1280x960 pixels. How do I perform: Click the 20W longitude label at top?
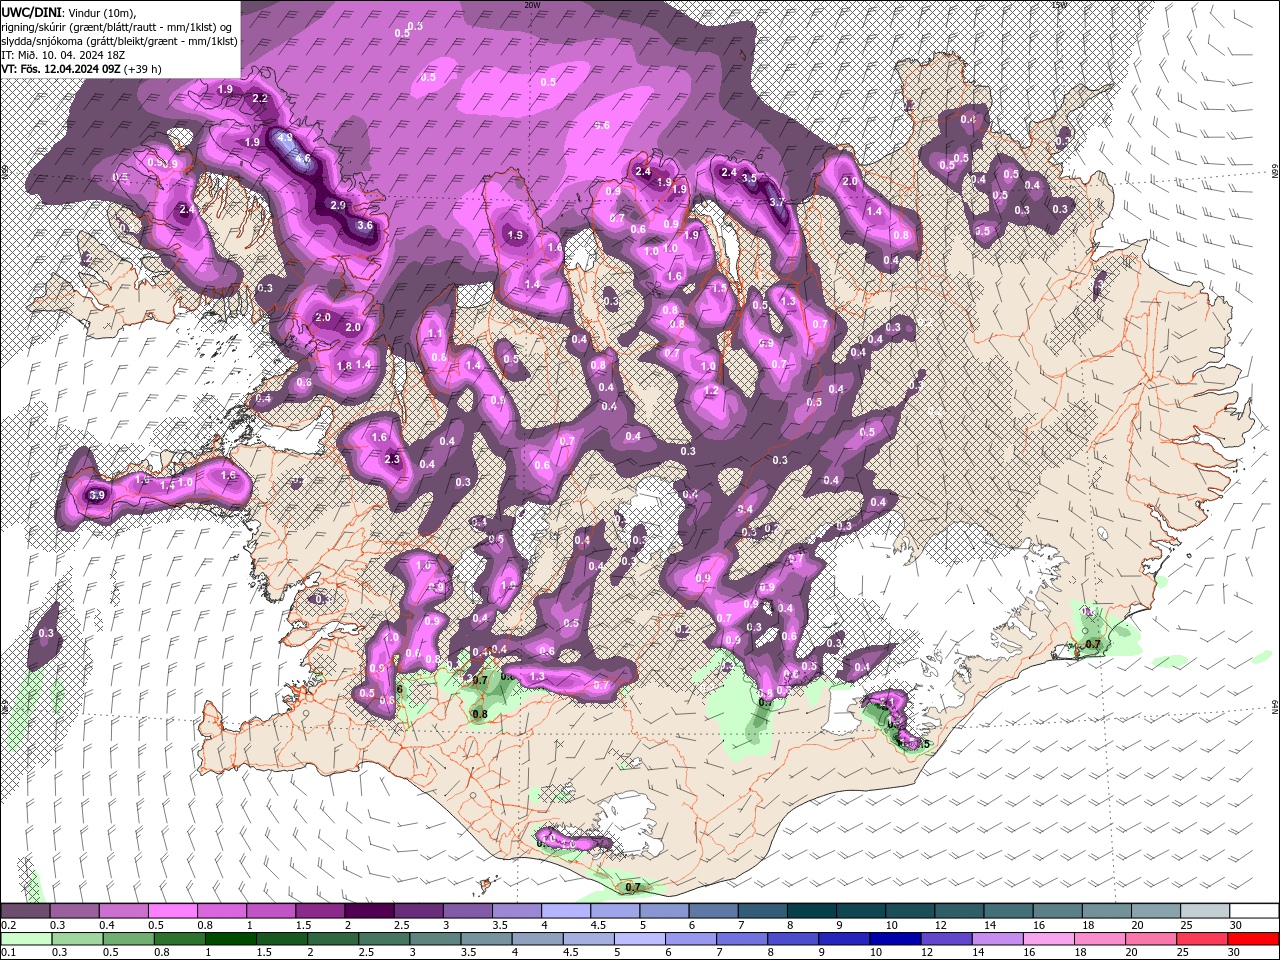(x=532, y=5)
